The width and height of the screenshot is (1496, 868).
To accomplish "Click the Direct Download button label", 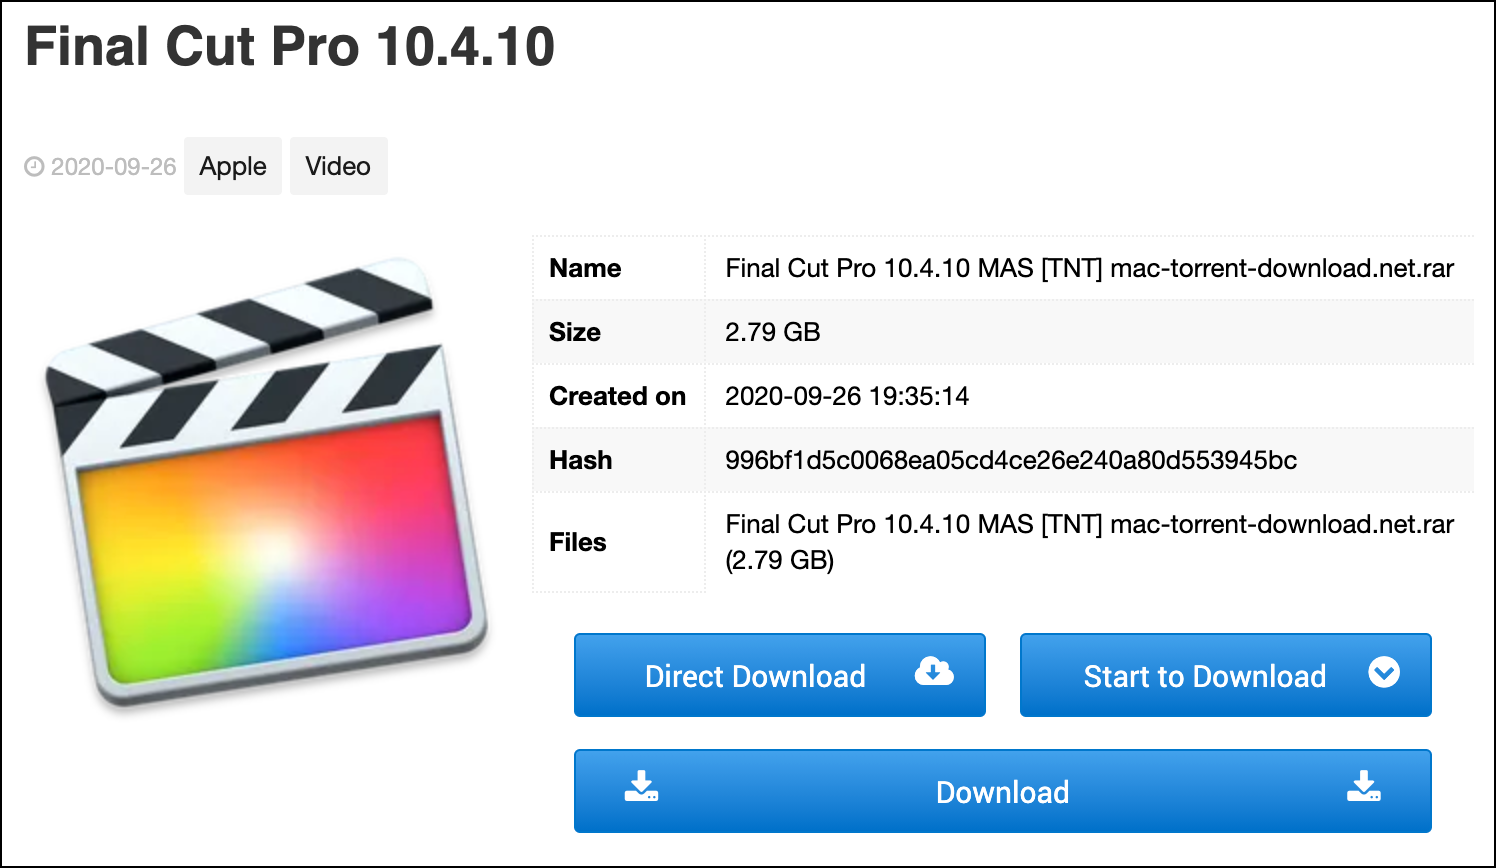I will pyautogui.click(x=755, y=677).
